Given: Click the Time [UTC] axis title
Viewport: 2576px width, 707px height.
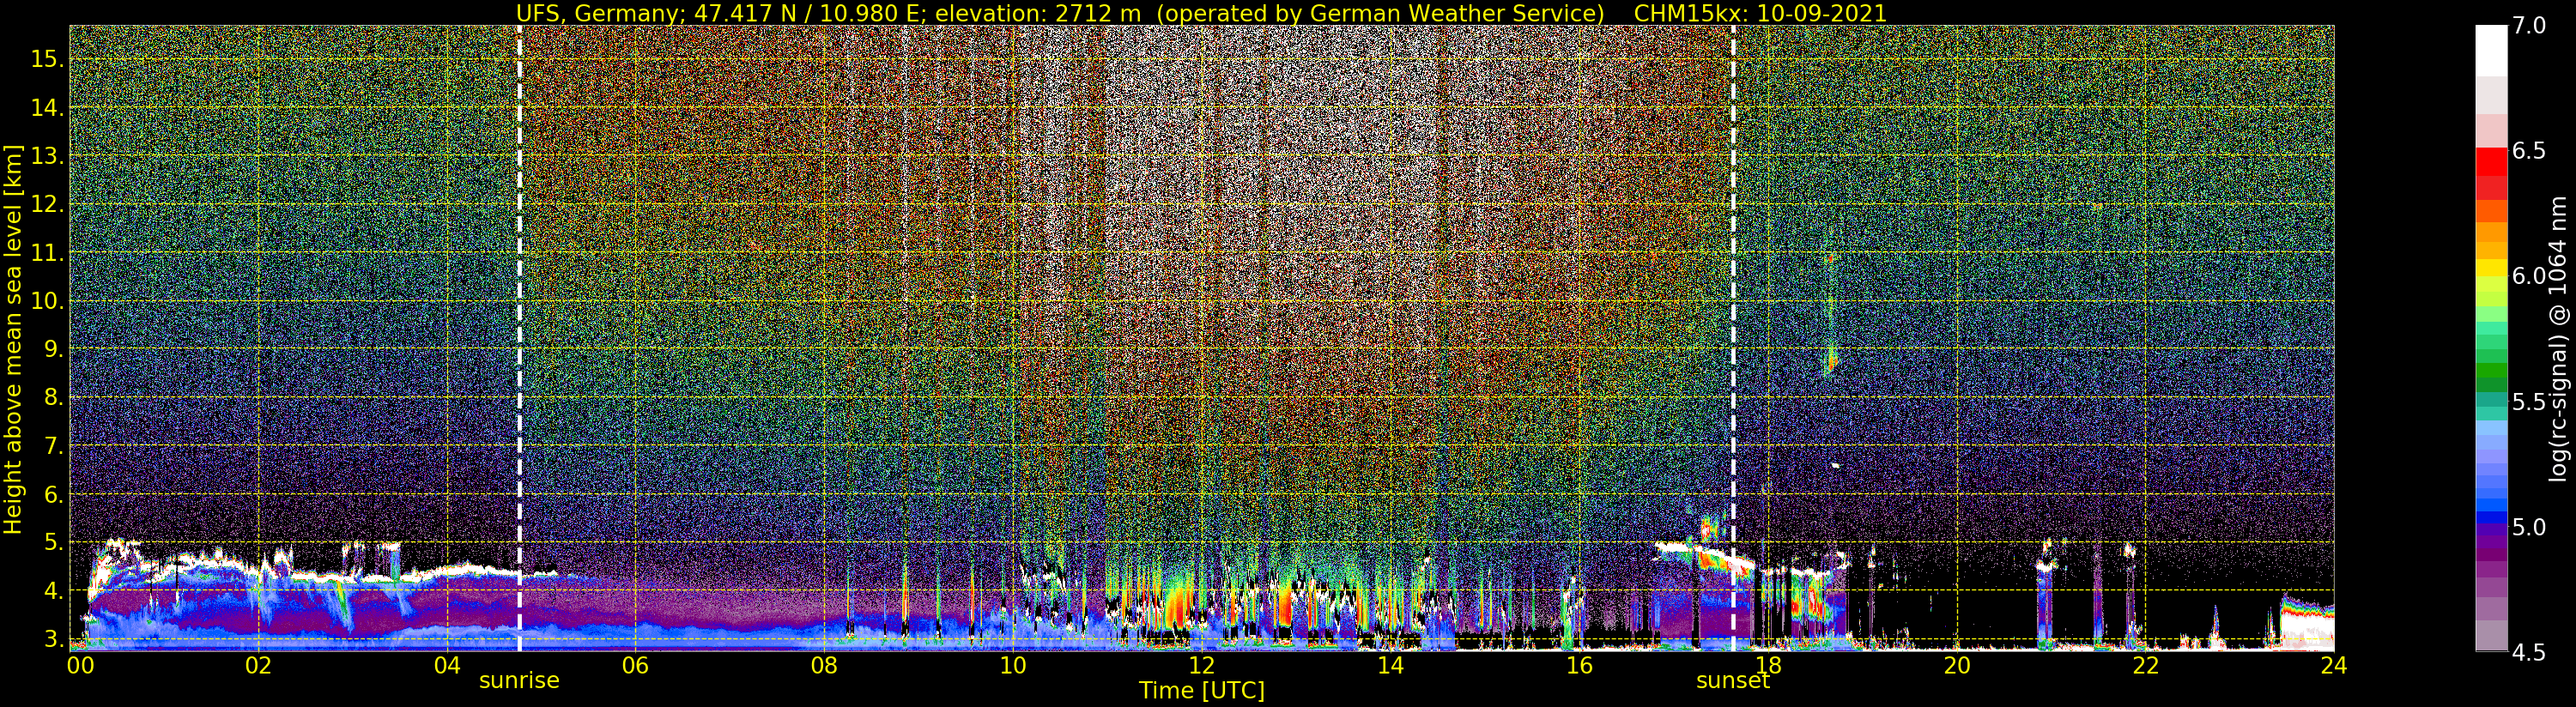Looking at the screenshot, I should click(1201, 691).
